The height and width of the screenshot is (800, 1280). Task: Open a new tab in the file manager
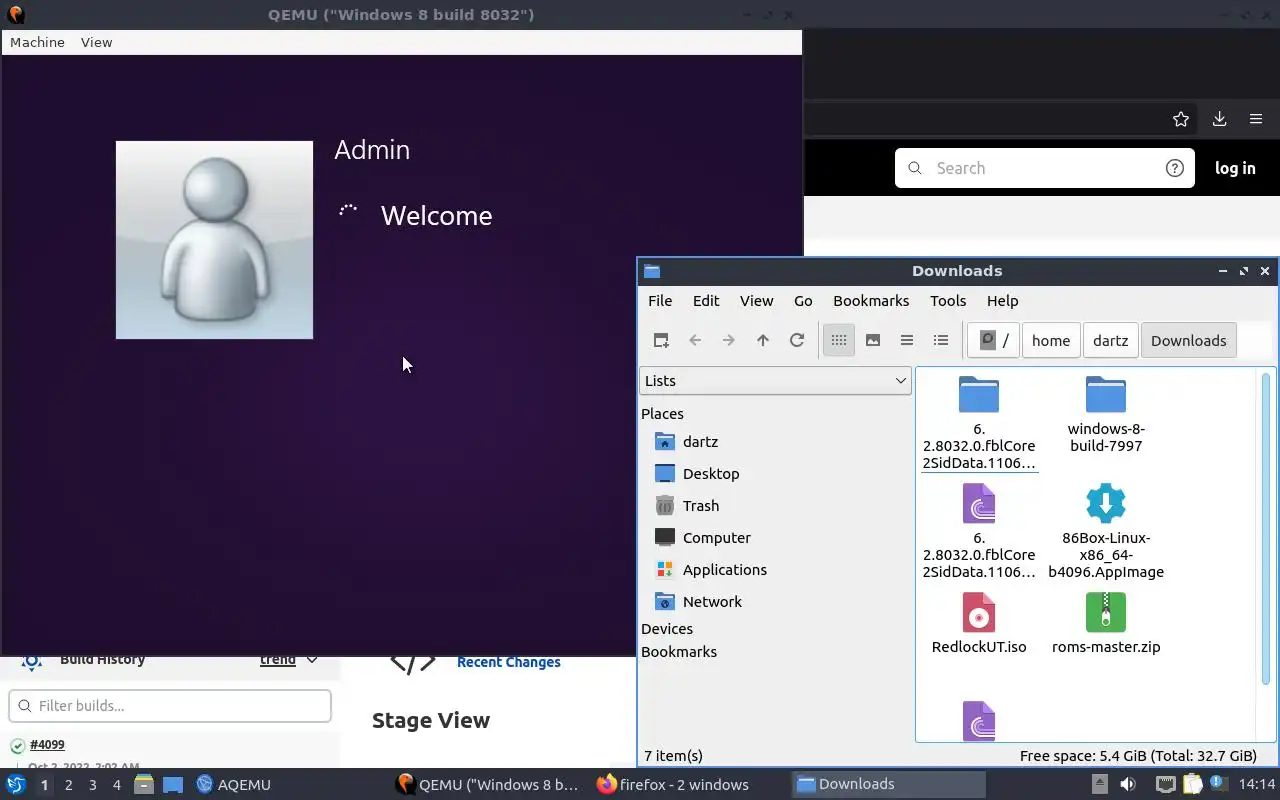[x=661, y=340]
